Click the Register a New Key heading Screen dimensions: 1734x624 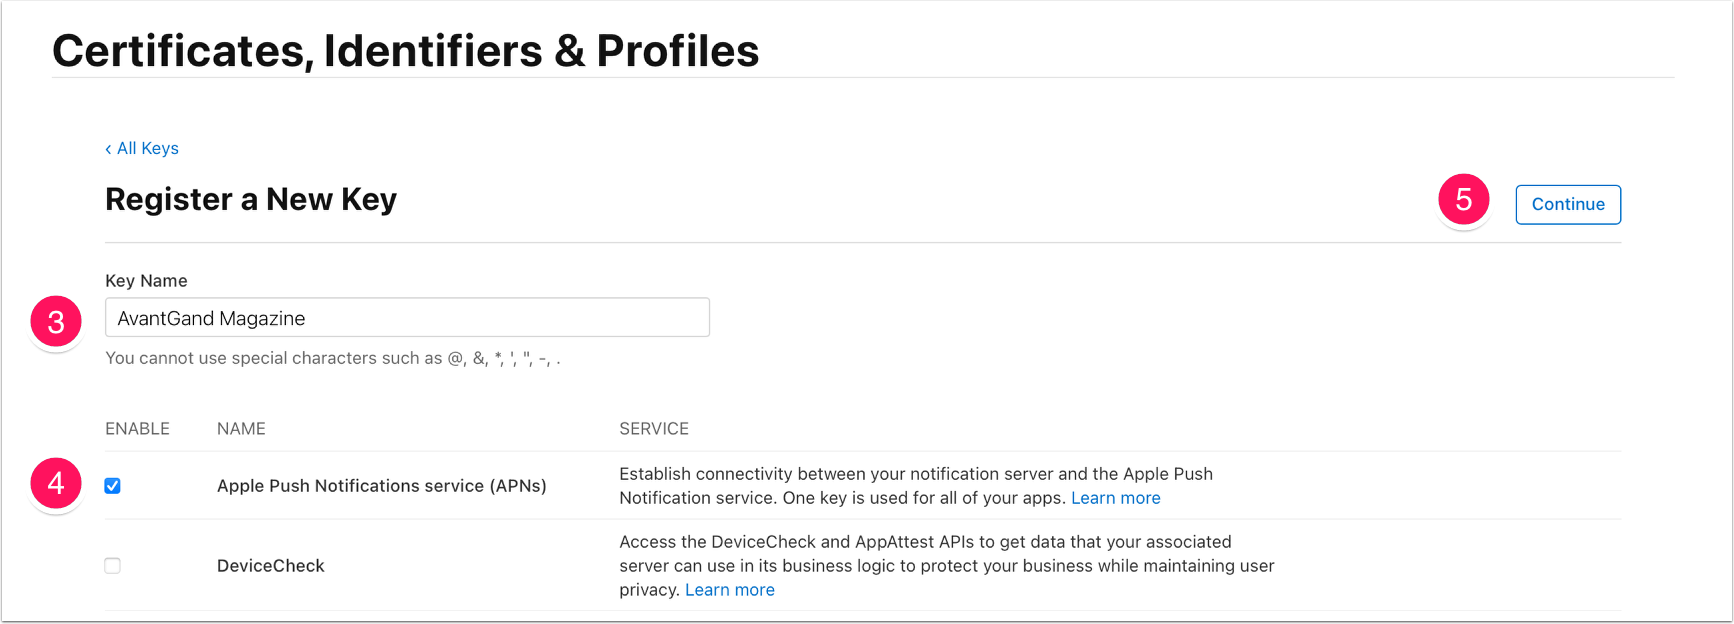251,200
